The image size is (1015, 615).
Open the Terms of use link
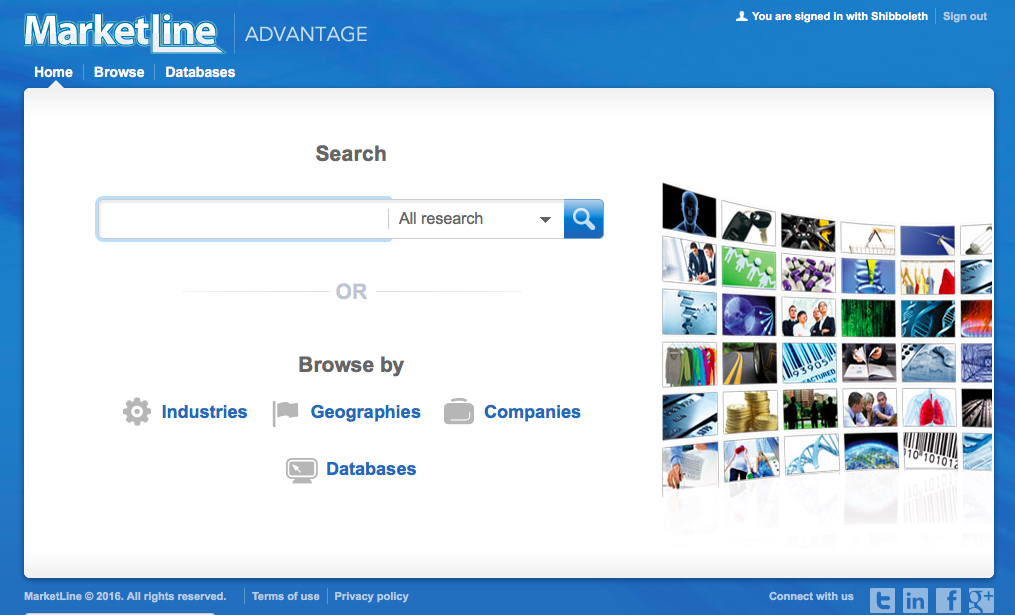tap(285, 596)
